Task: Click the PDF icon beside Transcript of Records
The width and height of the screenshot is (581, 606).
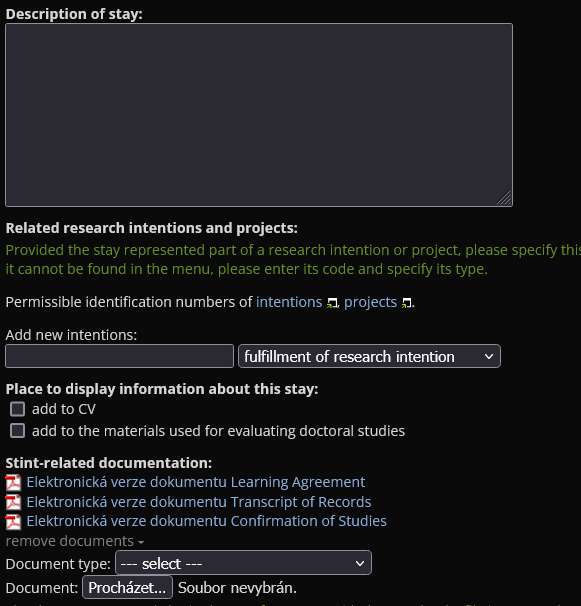Action: [x=13, y=502]
